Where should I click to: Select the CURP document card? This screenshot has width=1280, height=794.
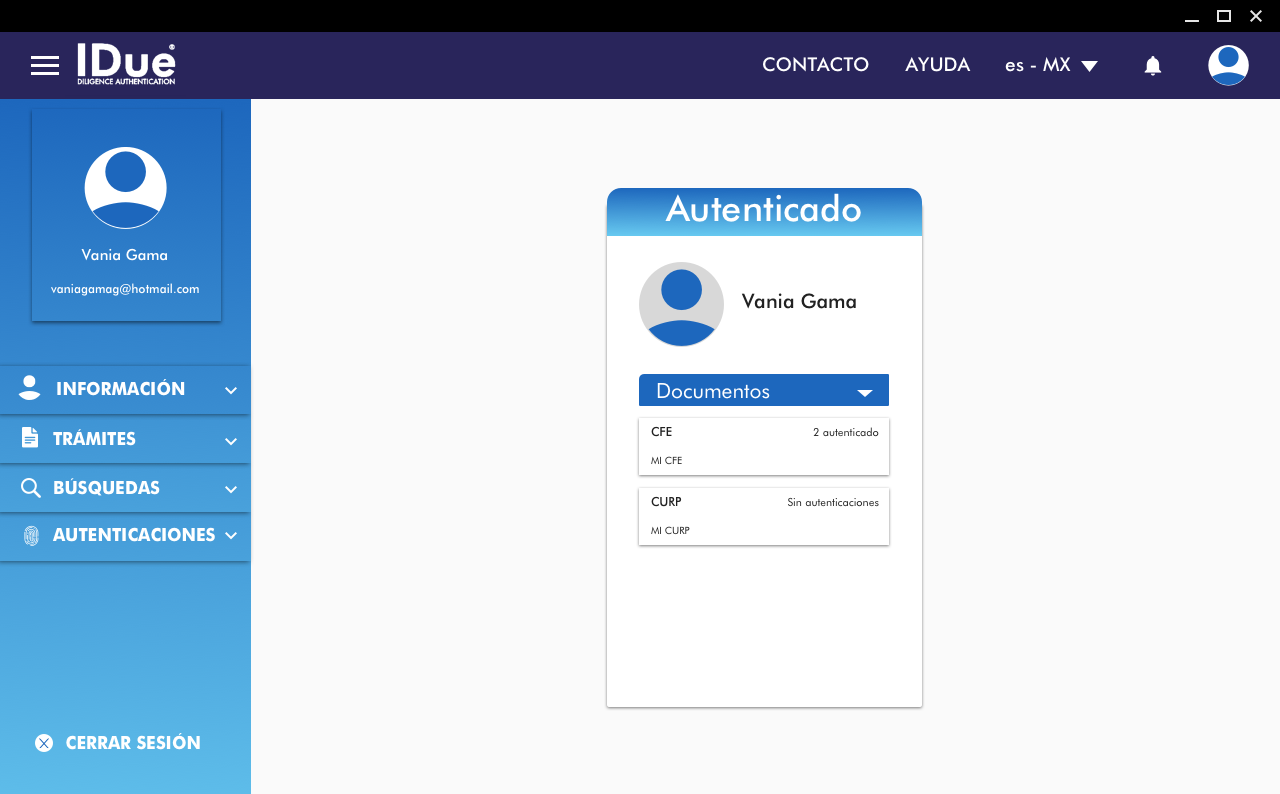pos(764,516)
